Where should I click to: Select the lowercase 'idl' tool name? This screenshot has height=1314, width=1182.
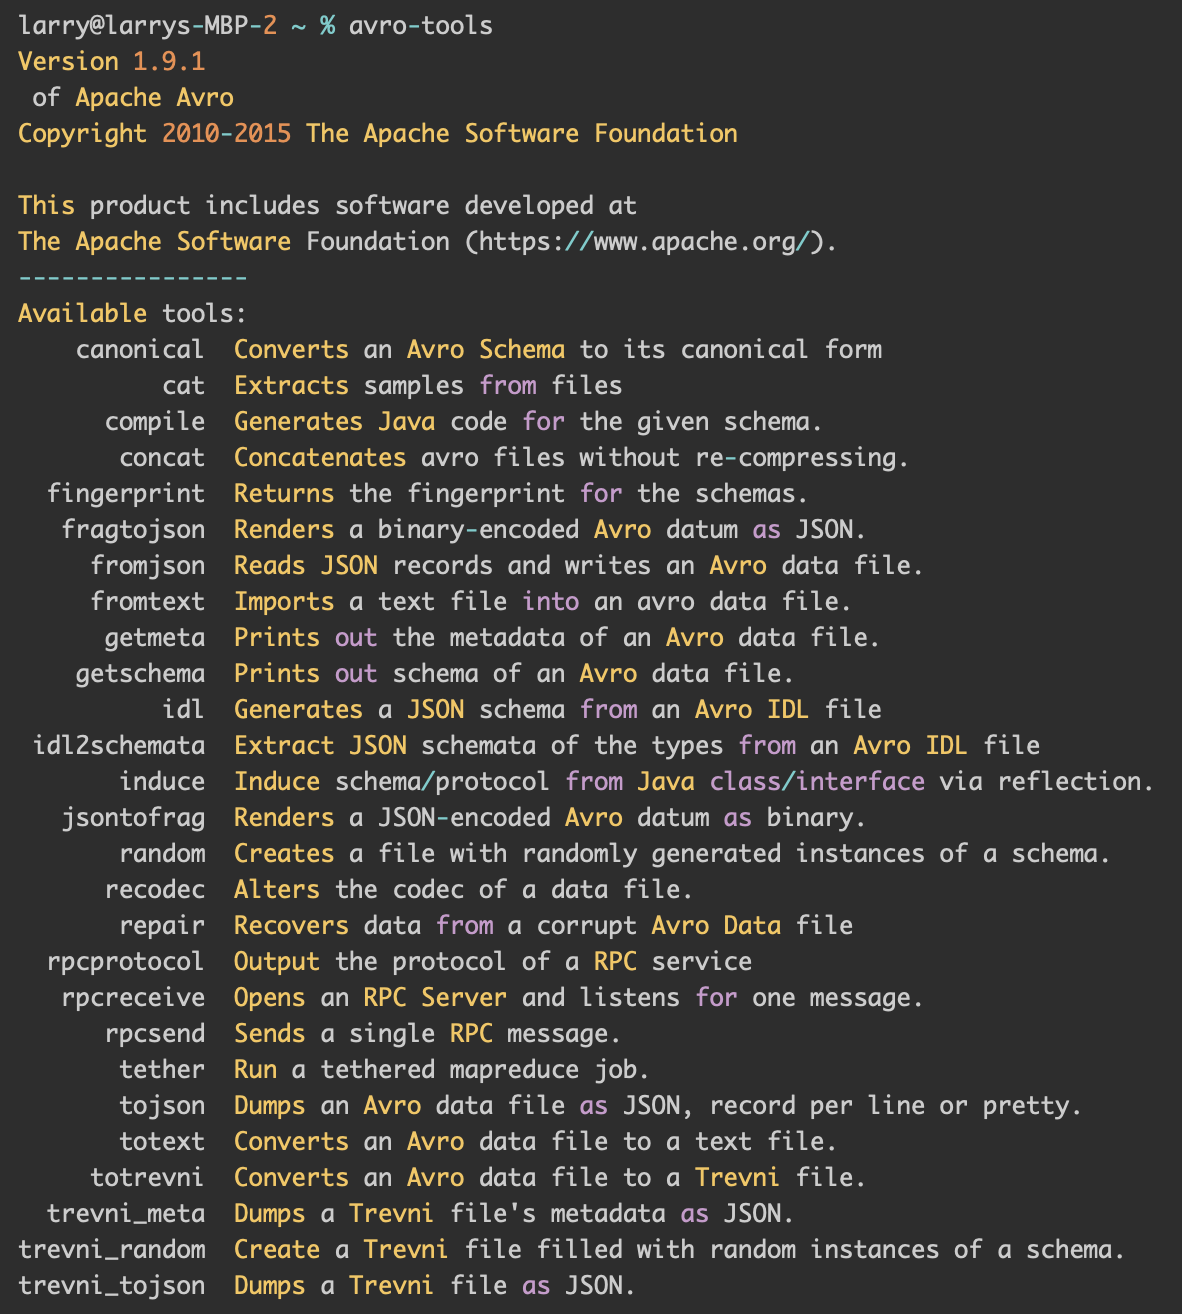[x=184, y=709]
